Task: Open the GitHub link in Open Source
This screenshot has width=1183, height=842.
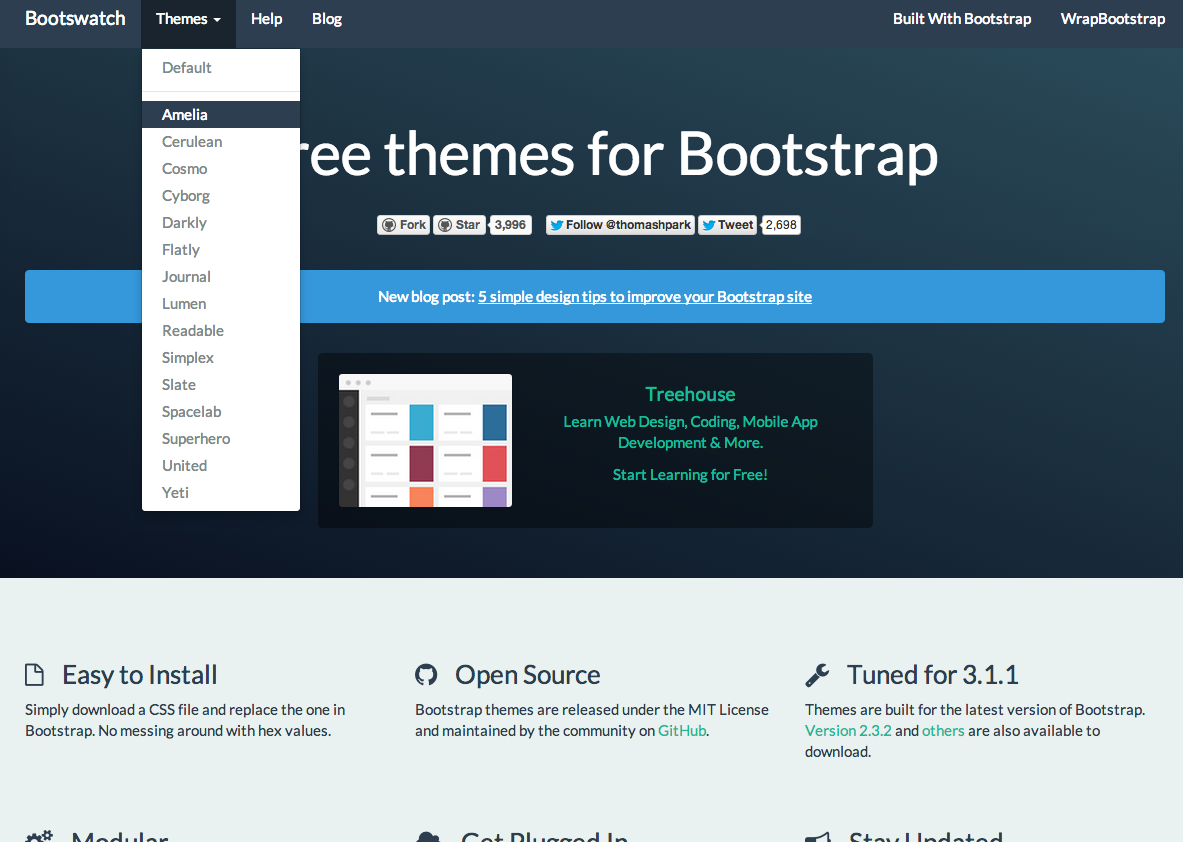Action: click(x=682, y=730)
